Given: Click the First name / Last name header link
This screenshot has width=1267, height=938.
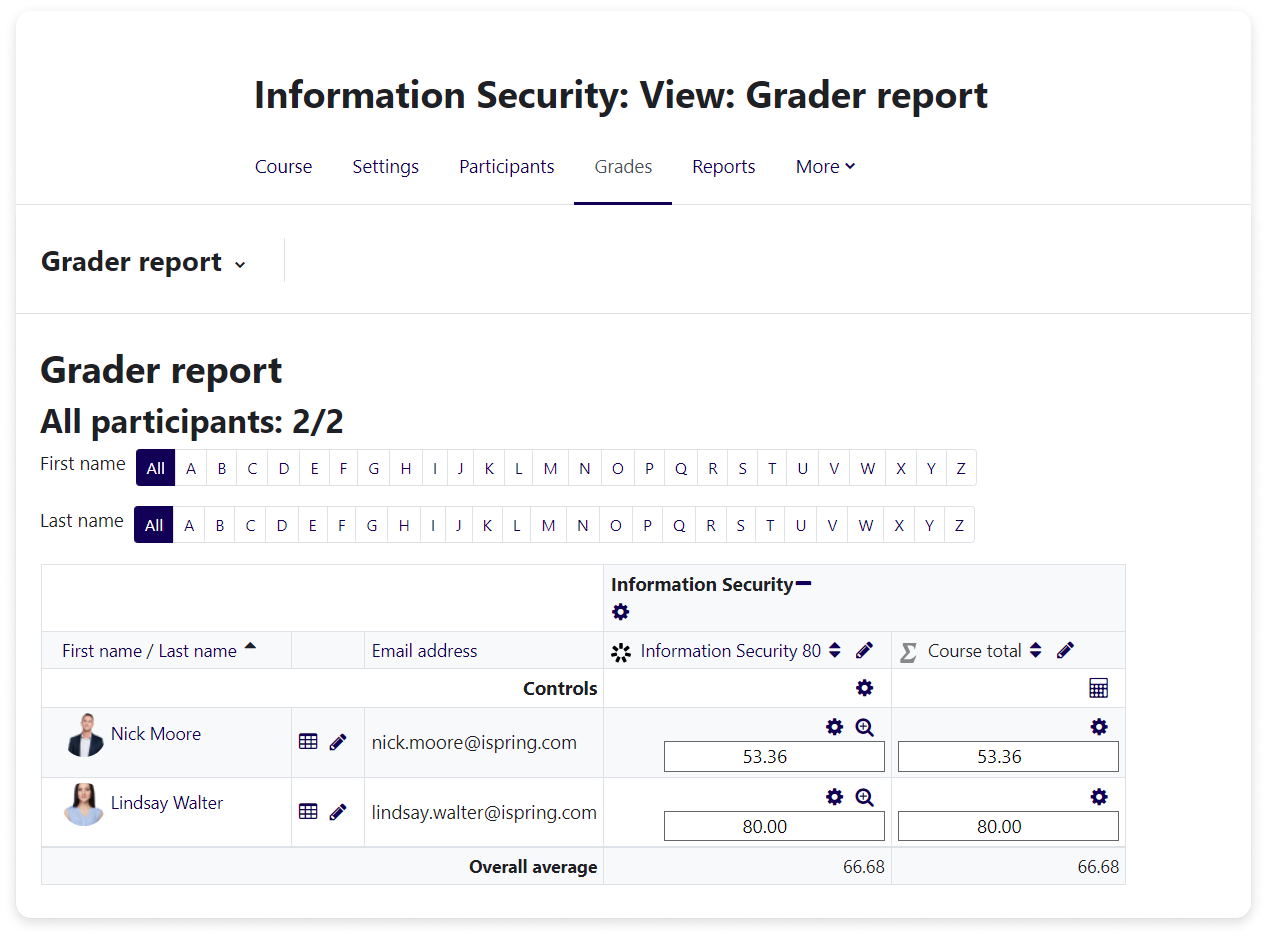Looking at the screenshot, I should point(149,651).
